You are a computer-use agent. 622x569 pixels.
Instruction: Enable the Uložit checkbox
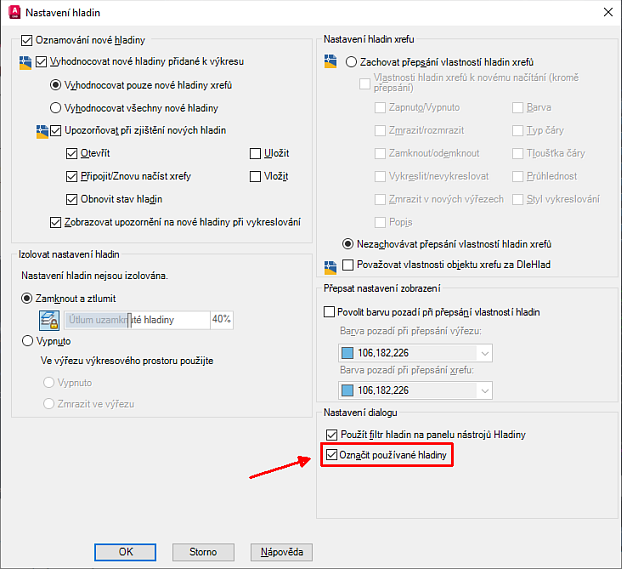pyautogui.click(x=255, y=153)
